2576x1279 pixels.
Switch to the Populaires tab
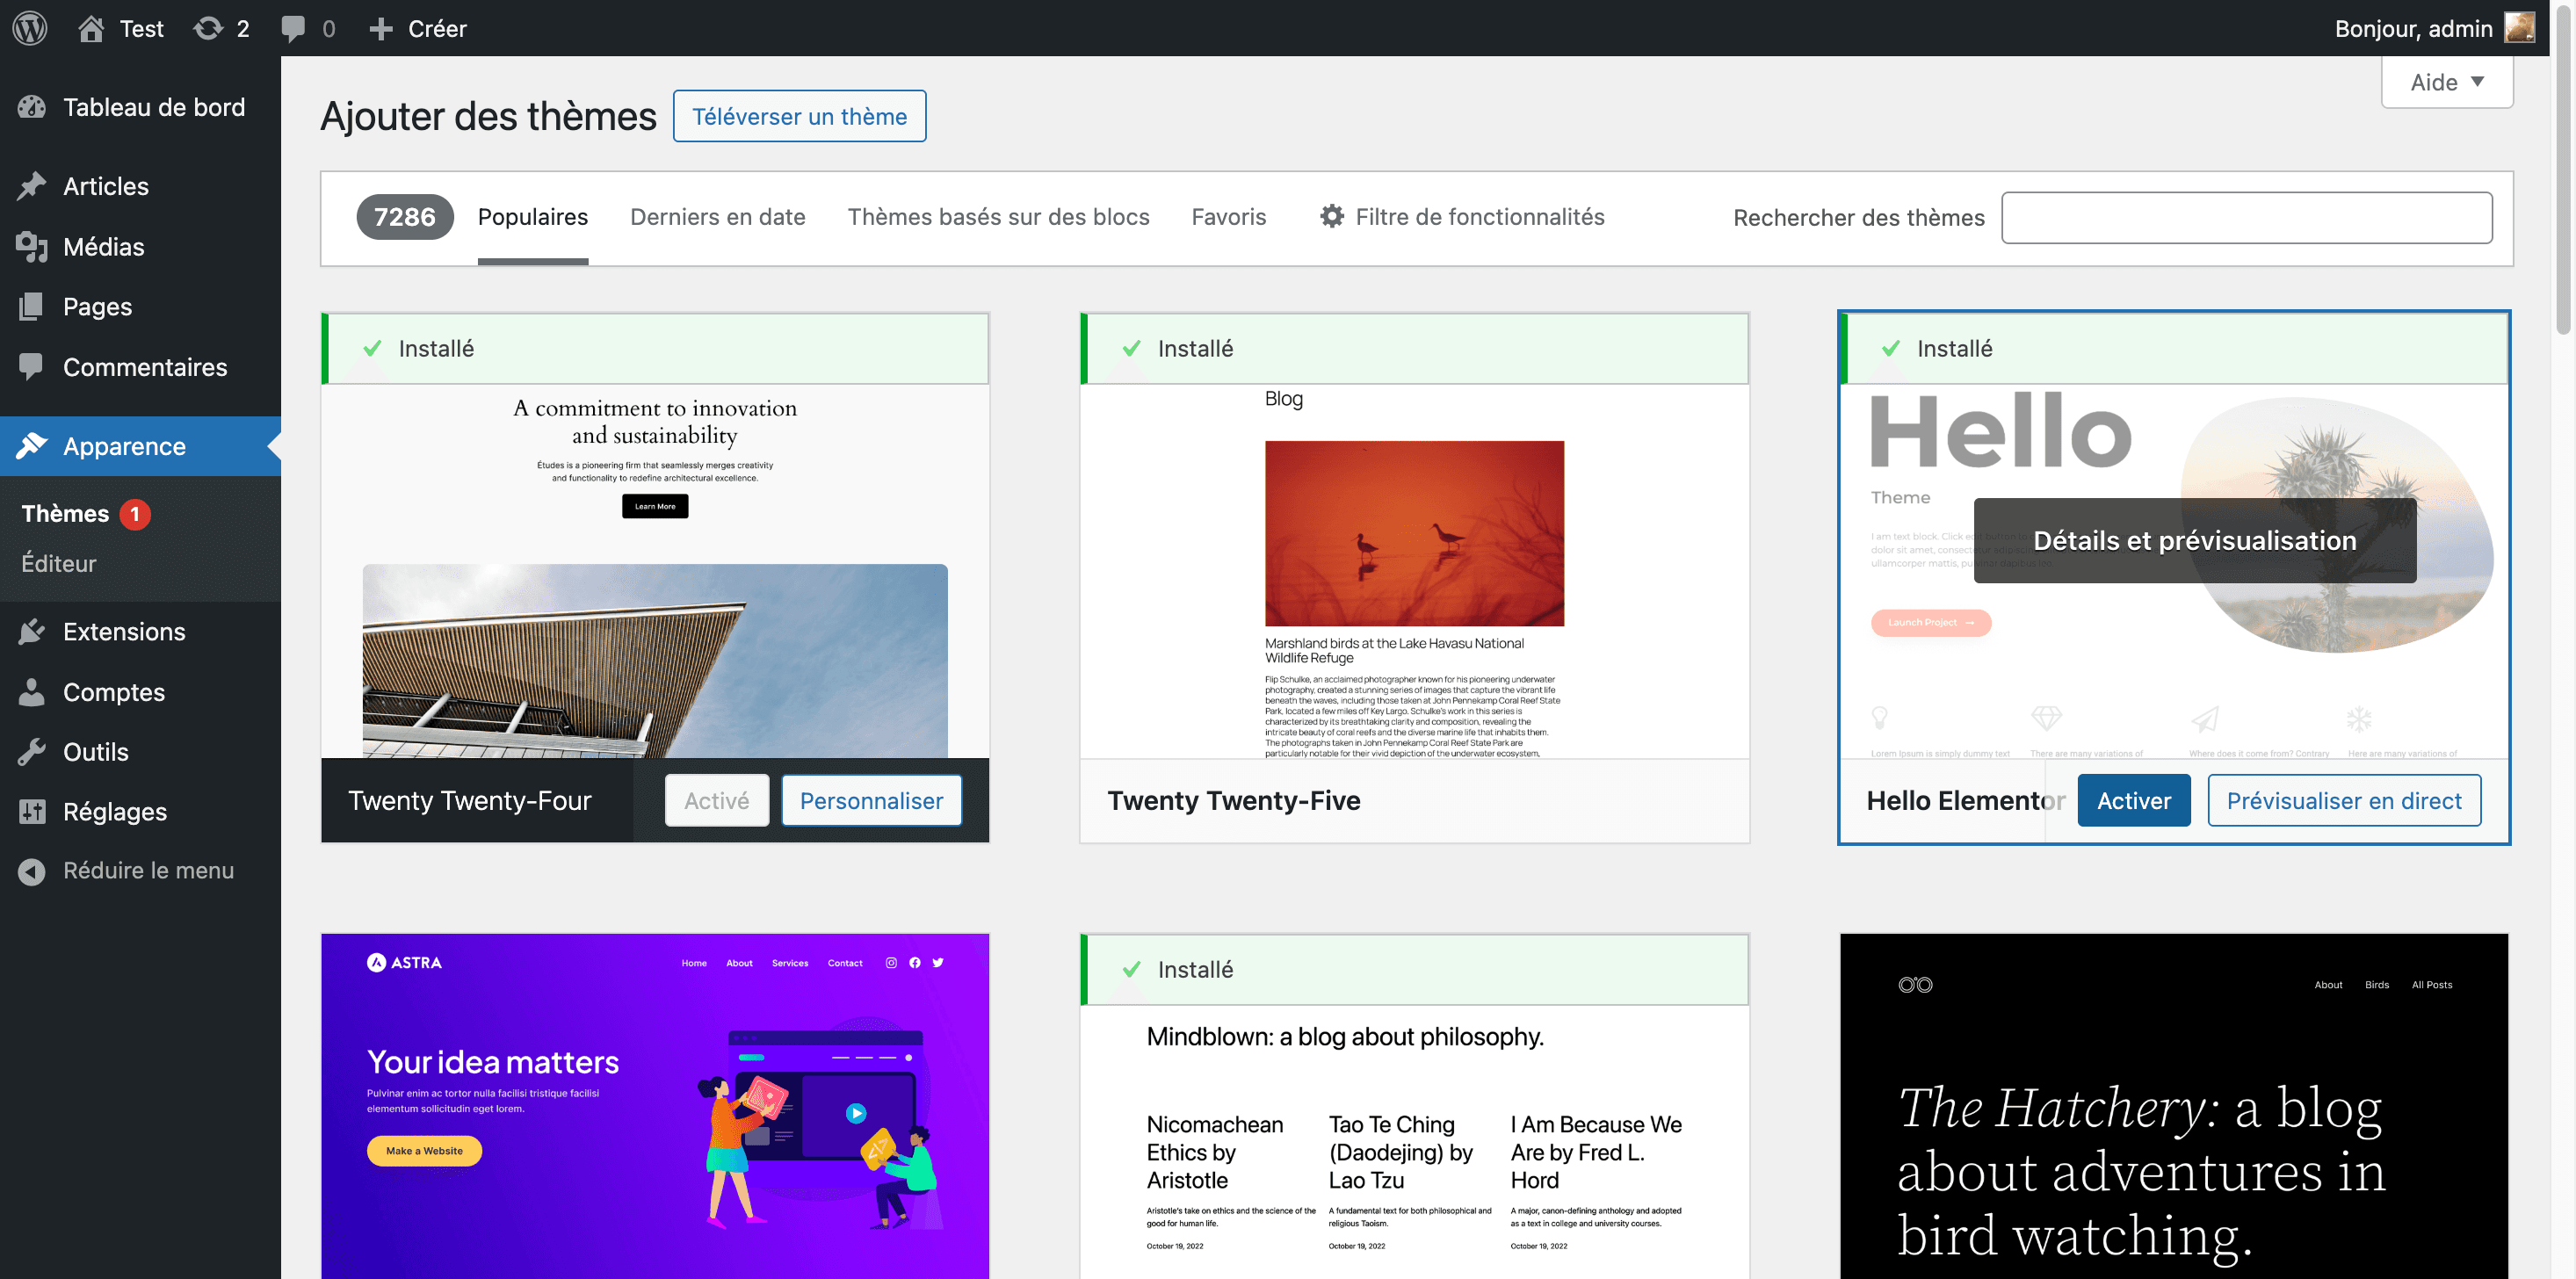click(533, 217)
